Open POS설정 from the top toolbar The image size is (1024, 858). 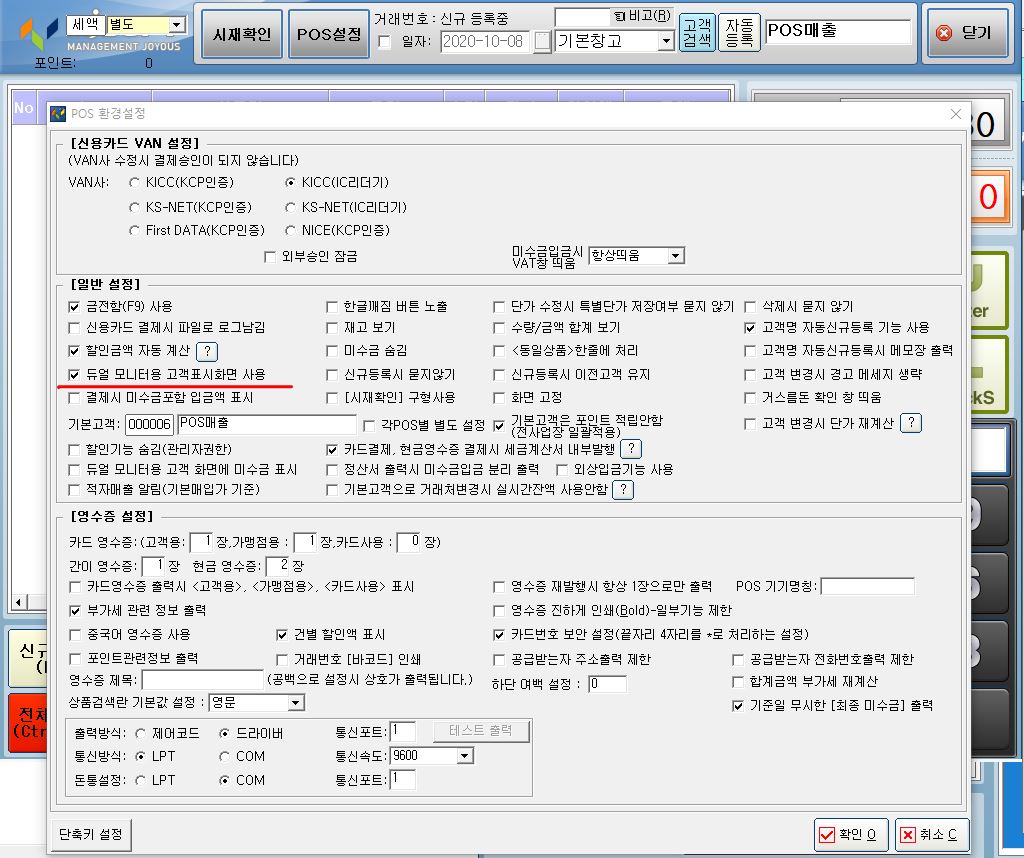click(329, 35)
